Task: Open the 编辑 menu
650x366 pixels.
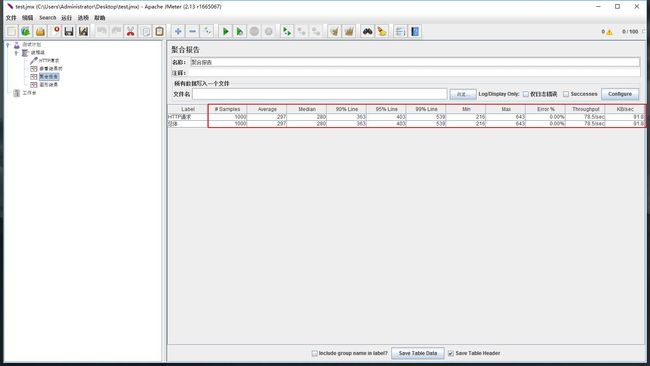Action: tap(27, 18)
